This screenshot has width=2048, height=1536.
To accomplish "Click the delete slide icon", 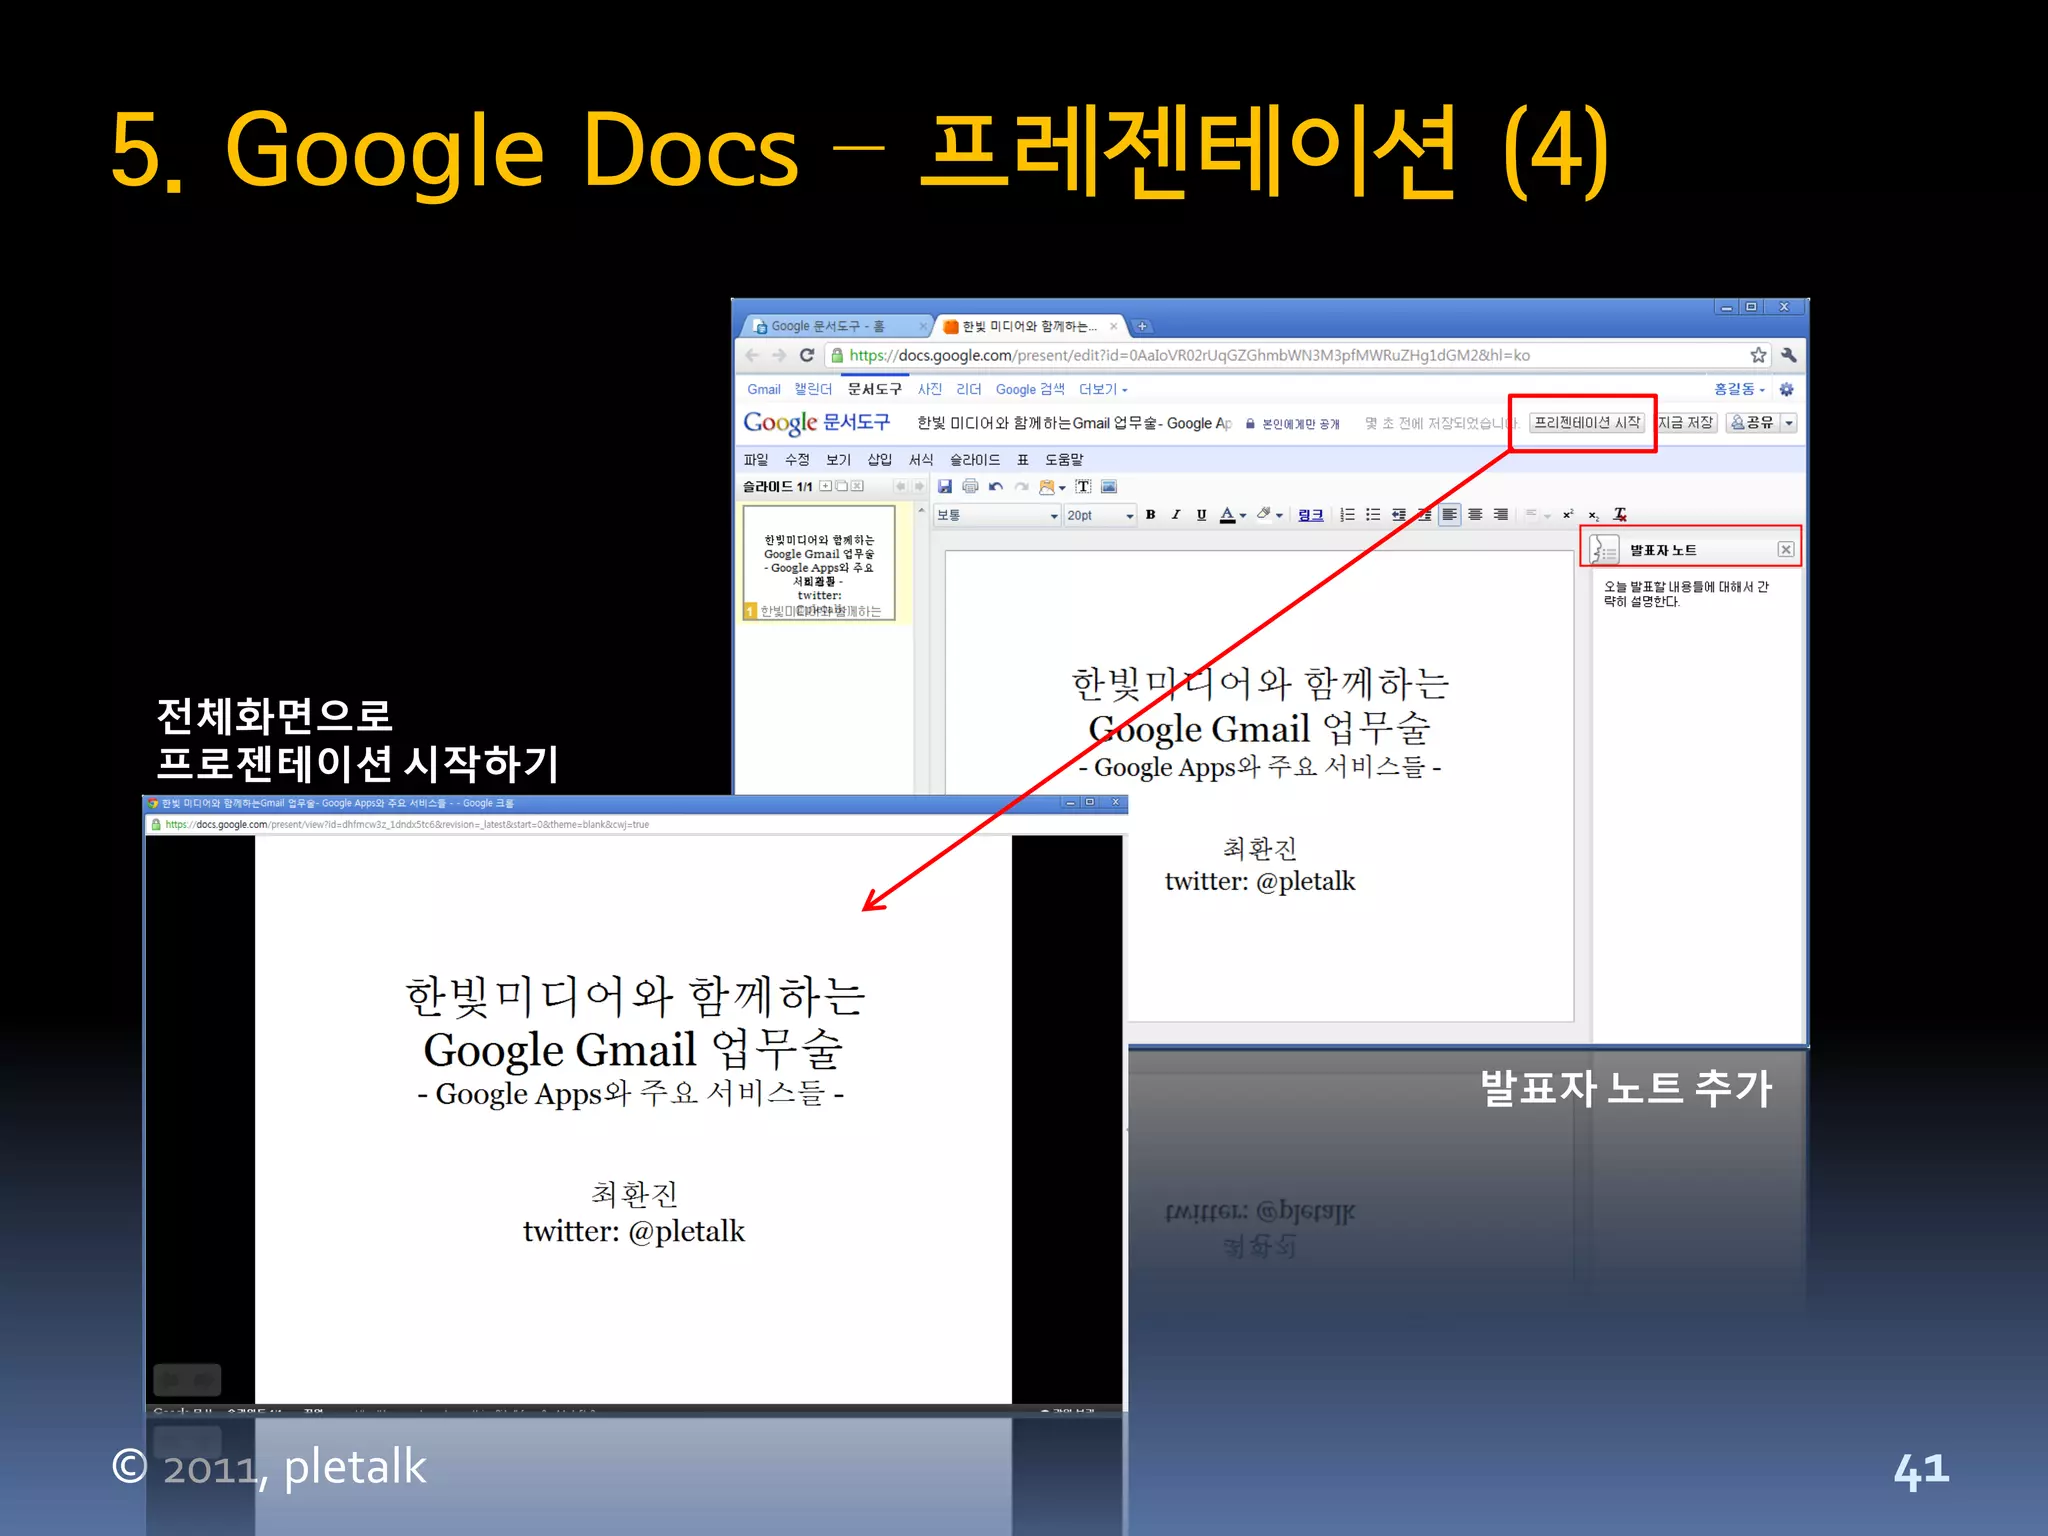I will point(858,487).
